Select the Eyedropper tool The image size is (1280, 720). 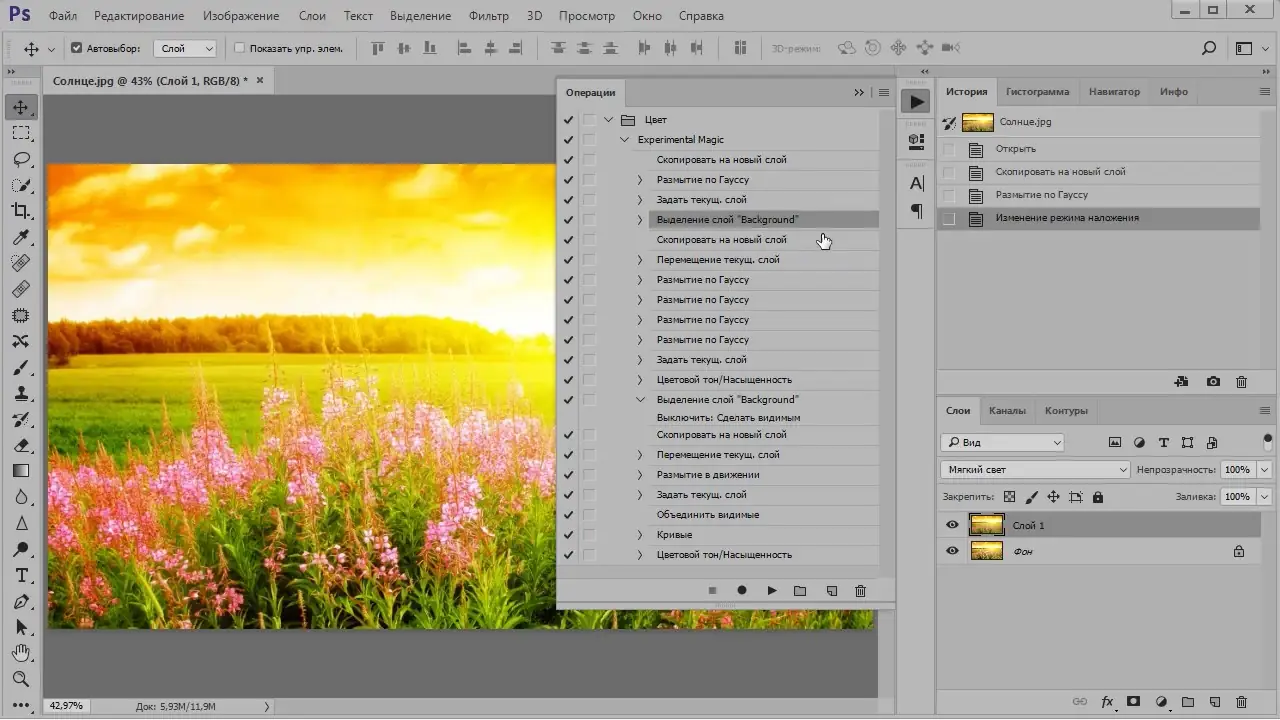tap(21, 237)
